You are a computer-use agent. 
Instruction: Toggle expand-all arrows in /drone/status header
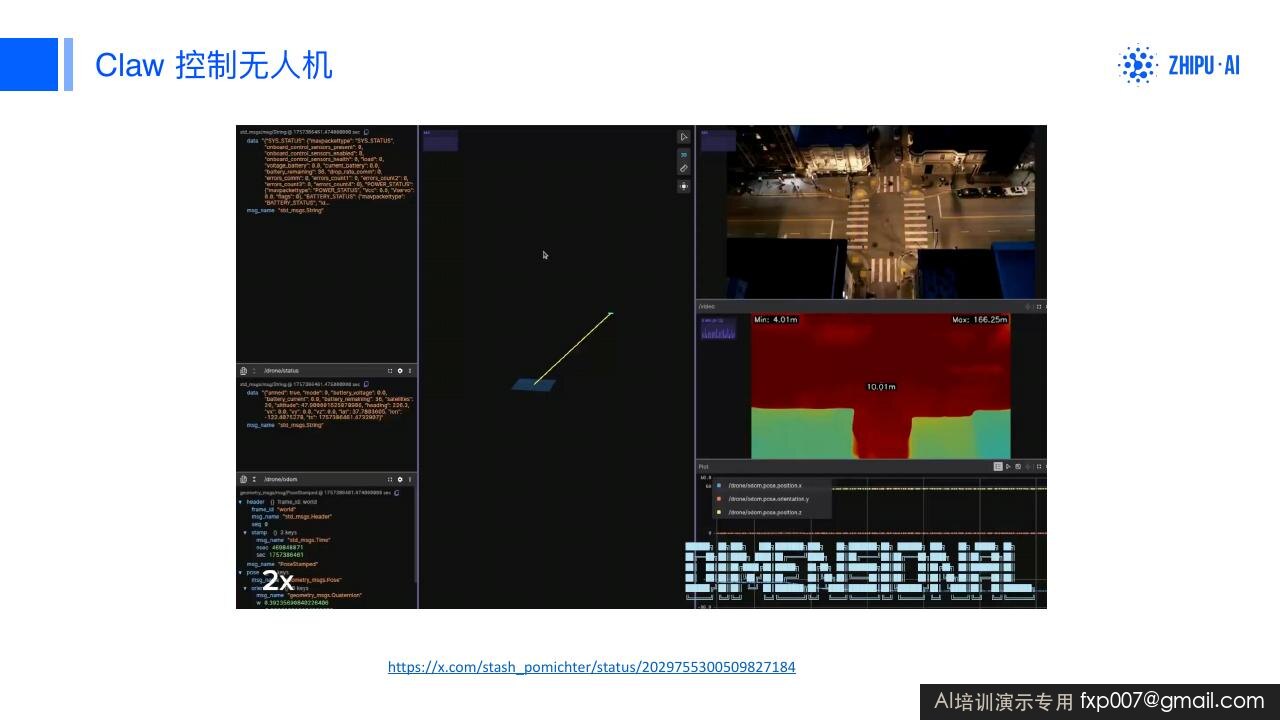[254, 371]
